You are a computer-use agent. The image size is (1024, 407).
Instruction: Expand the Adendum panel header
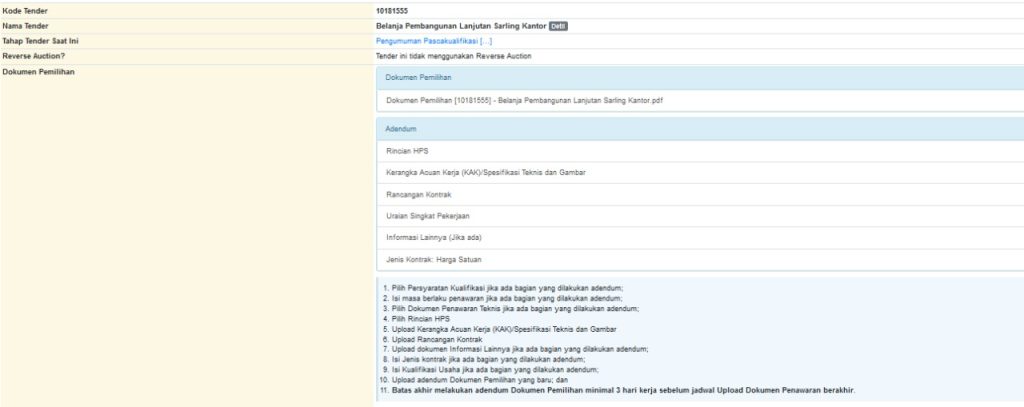tap(401, 129)
